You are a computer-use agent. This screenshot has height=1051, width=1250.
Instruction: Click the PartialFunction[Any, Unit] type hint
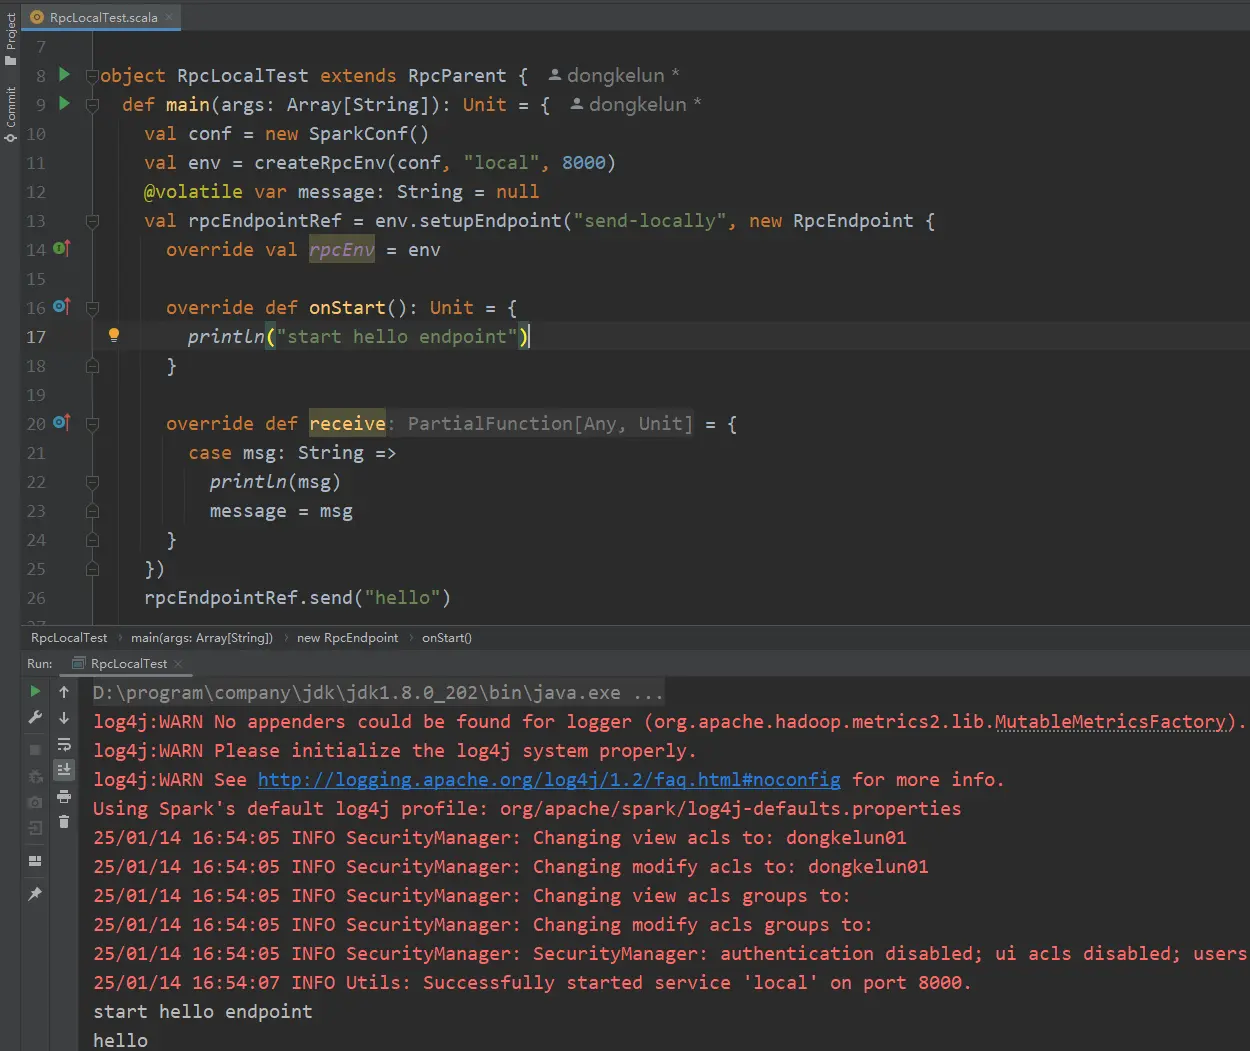(x=549, y=423)
